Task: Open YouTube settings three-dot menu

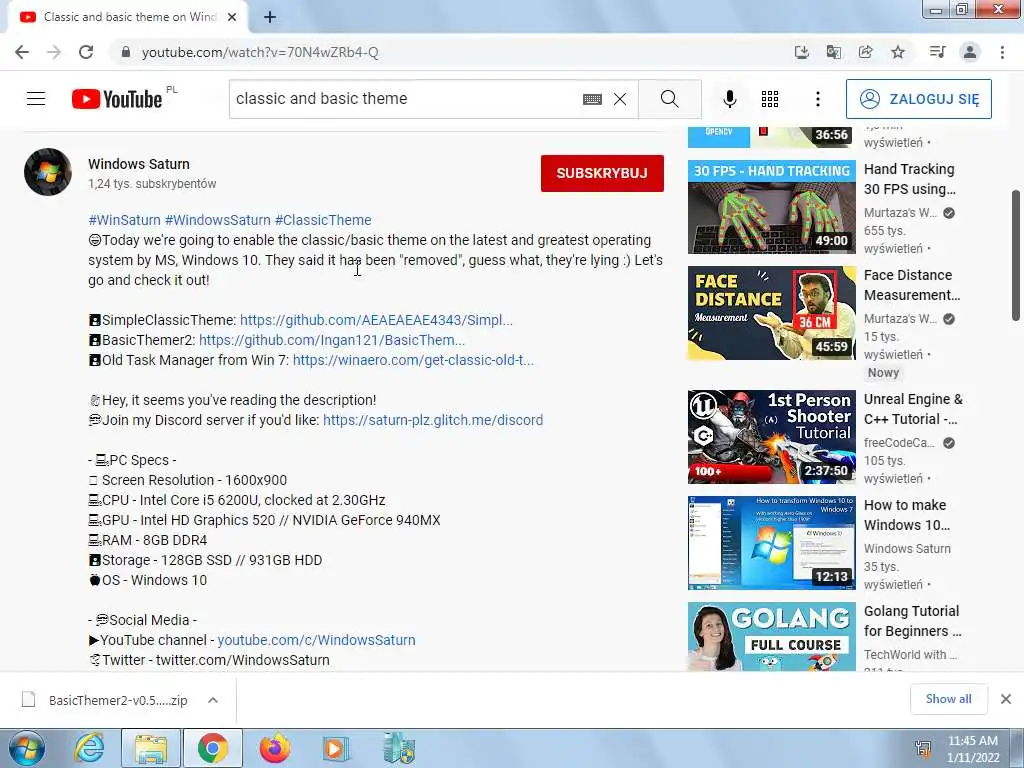Action: coord(818,99)
